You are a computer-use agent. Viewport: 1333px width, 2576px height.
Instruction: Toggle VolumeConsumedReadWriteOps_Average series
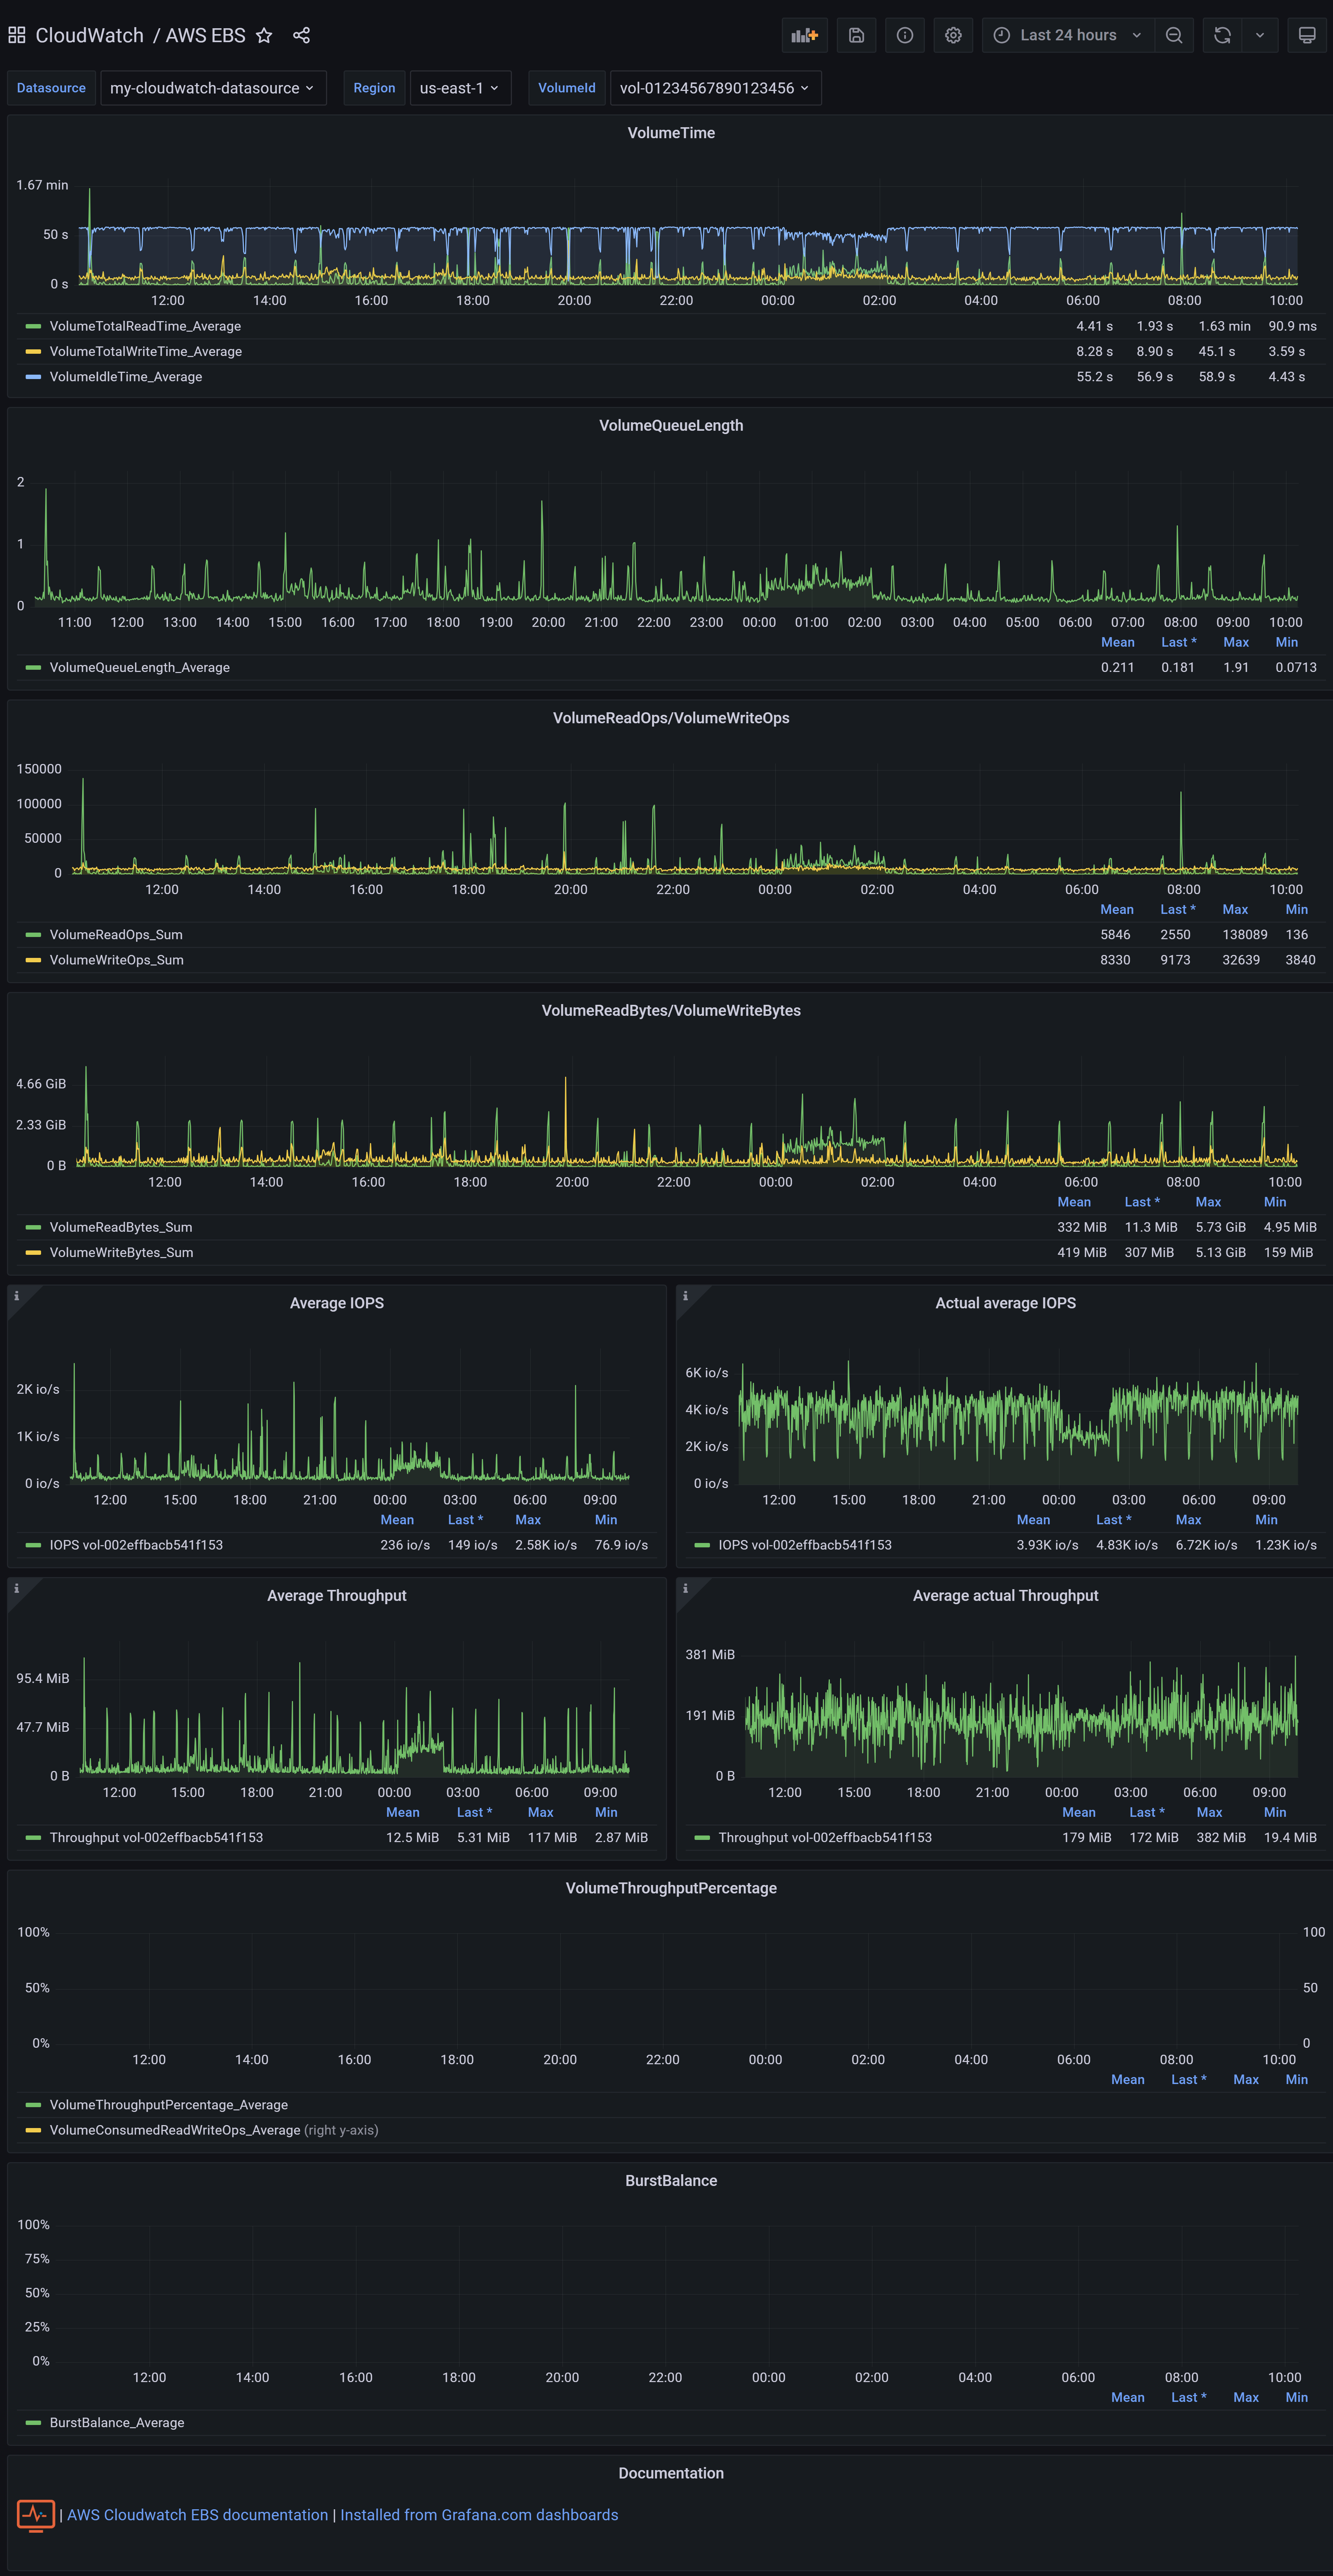175,2130
